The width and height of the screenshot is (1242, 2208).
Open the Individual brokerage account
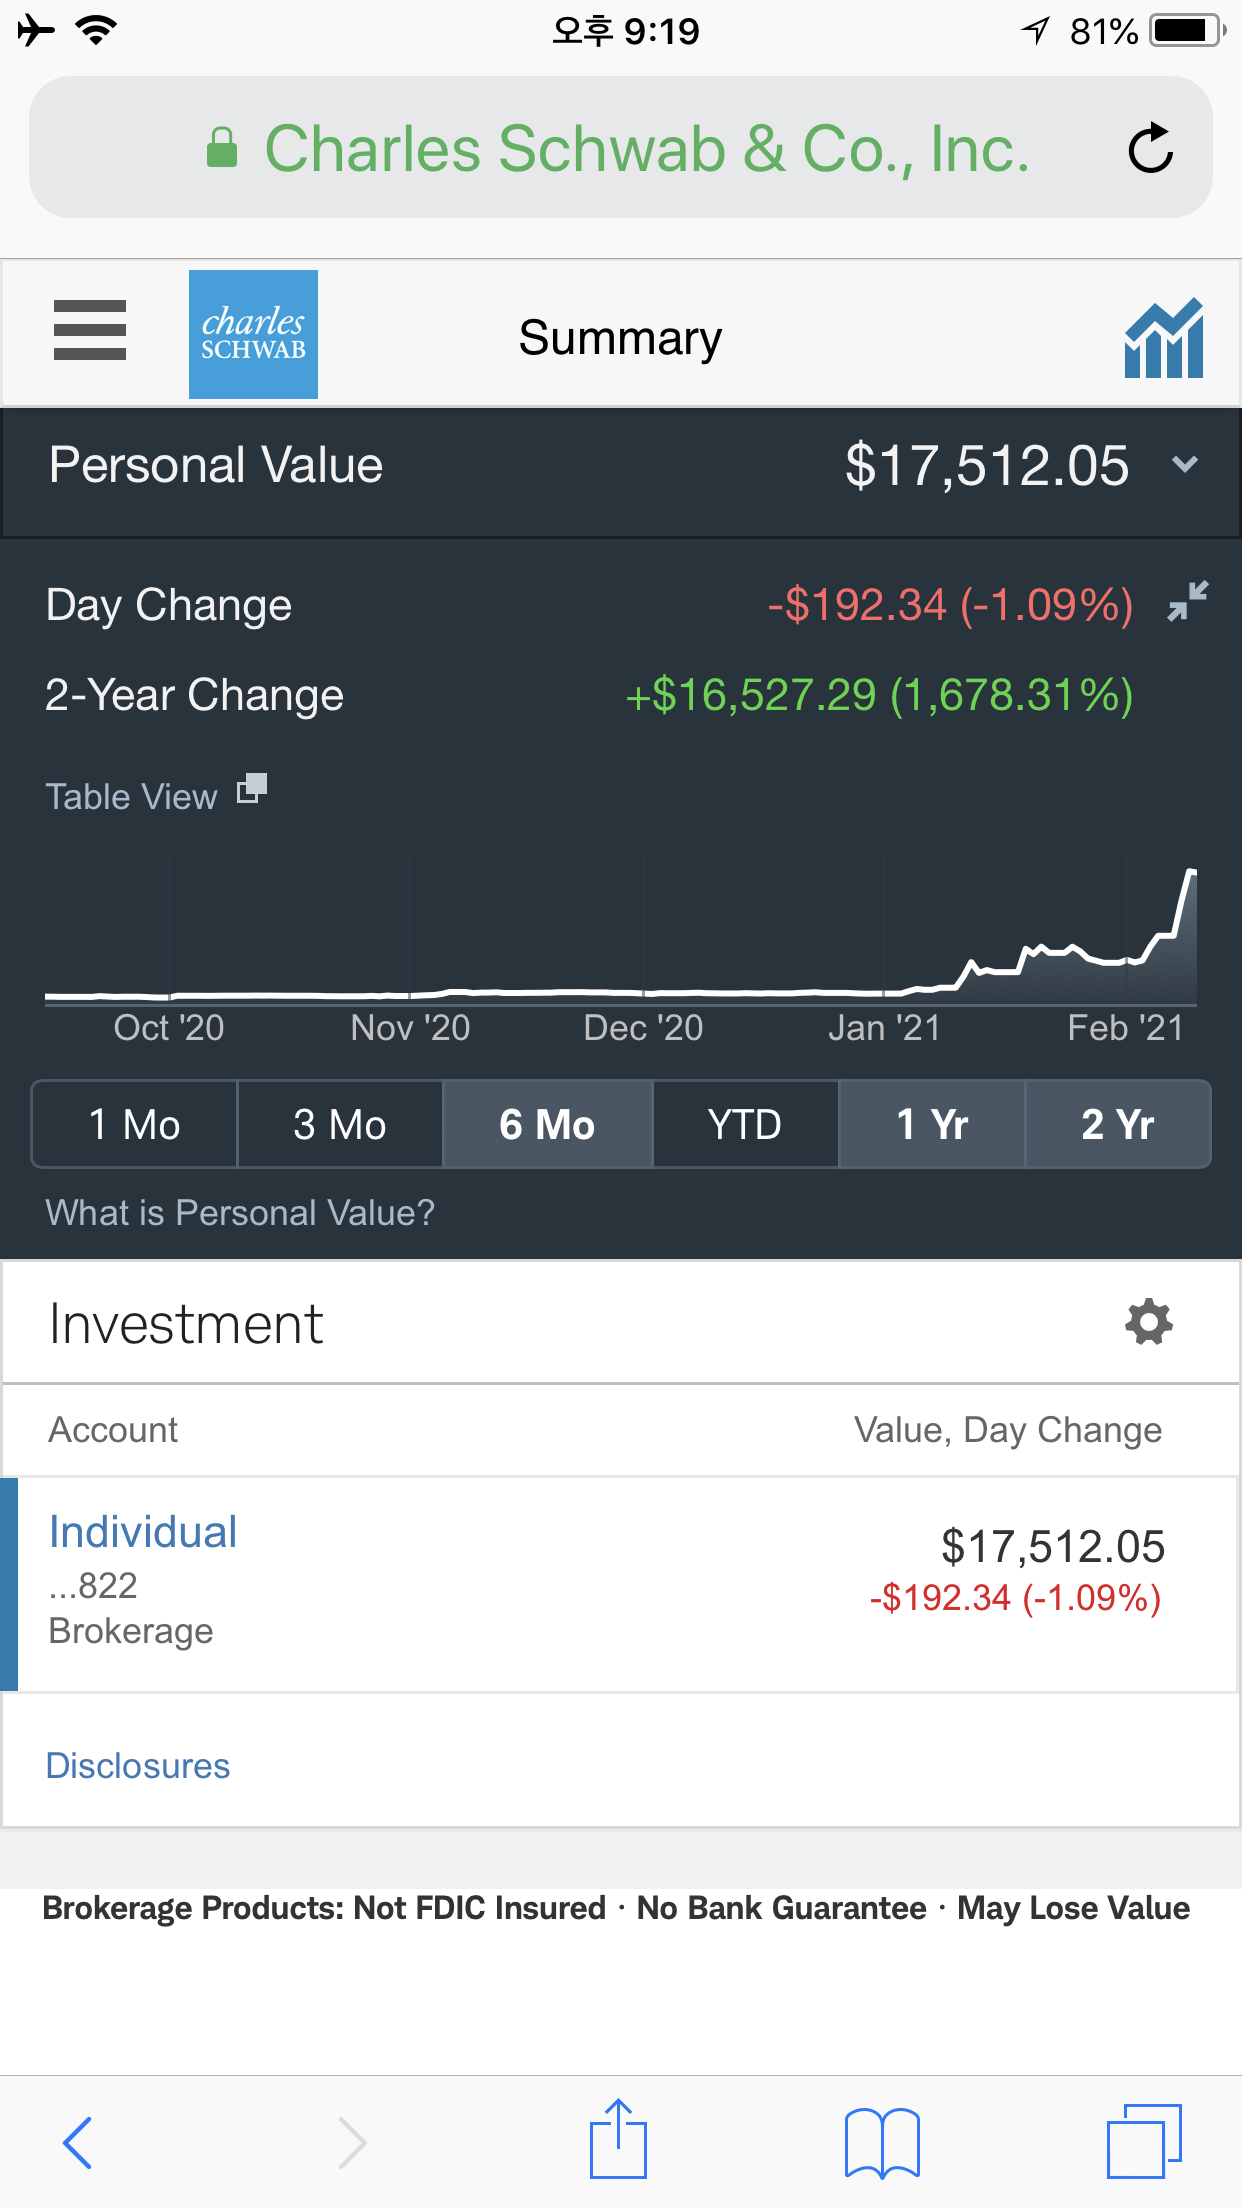620,1584
